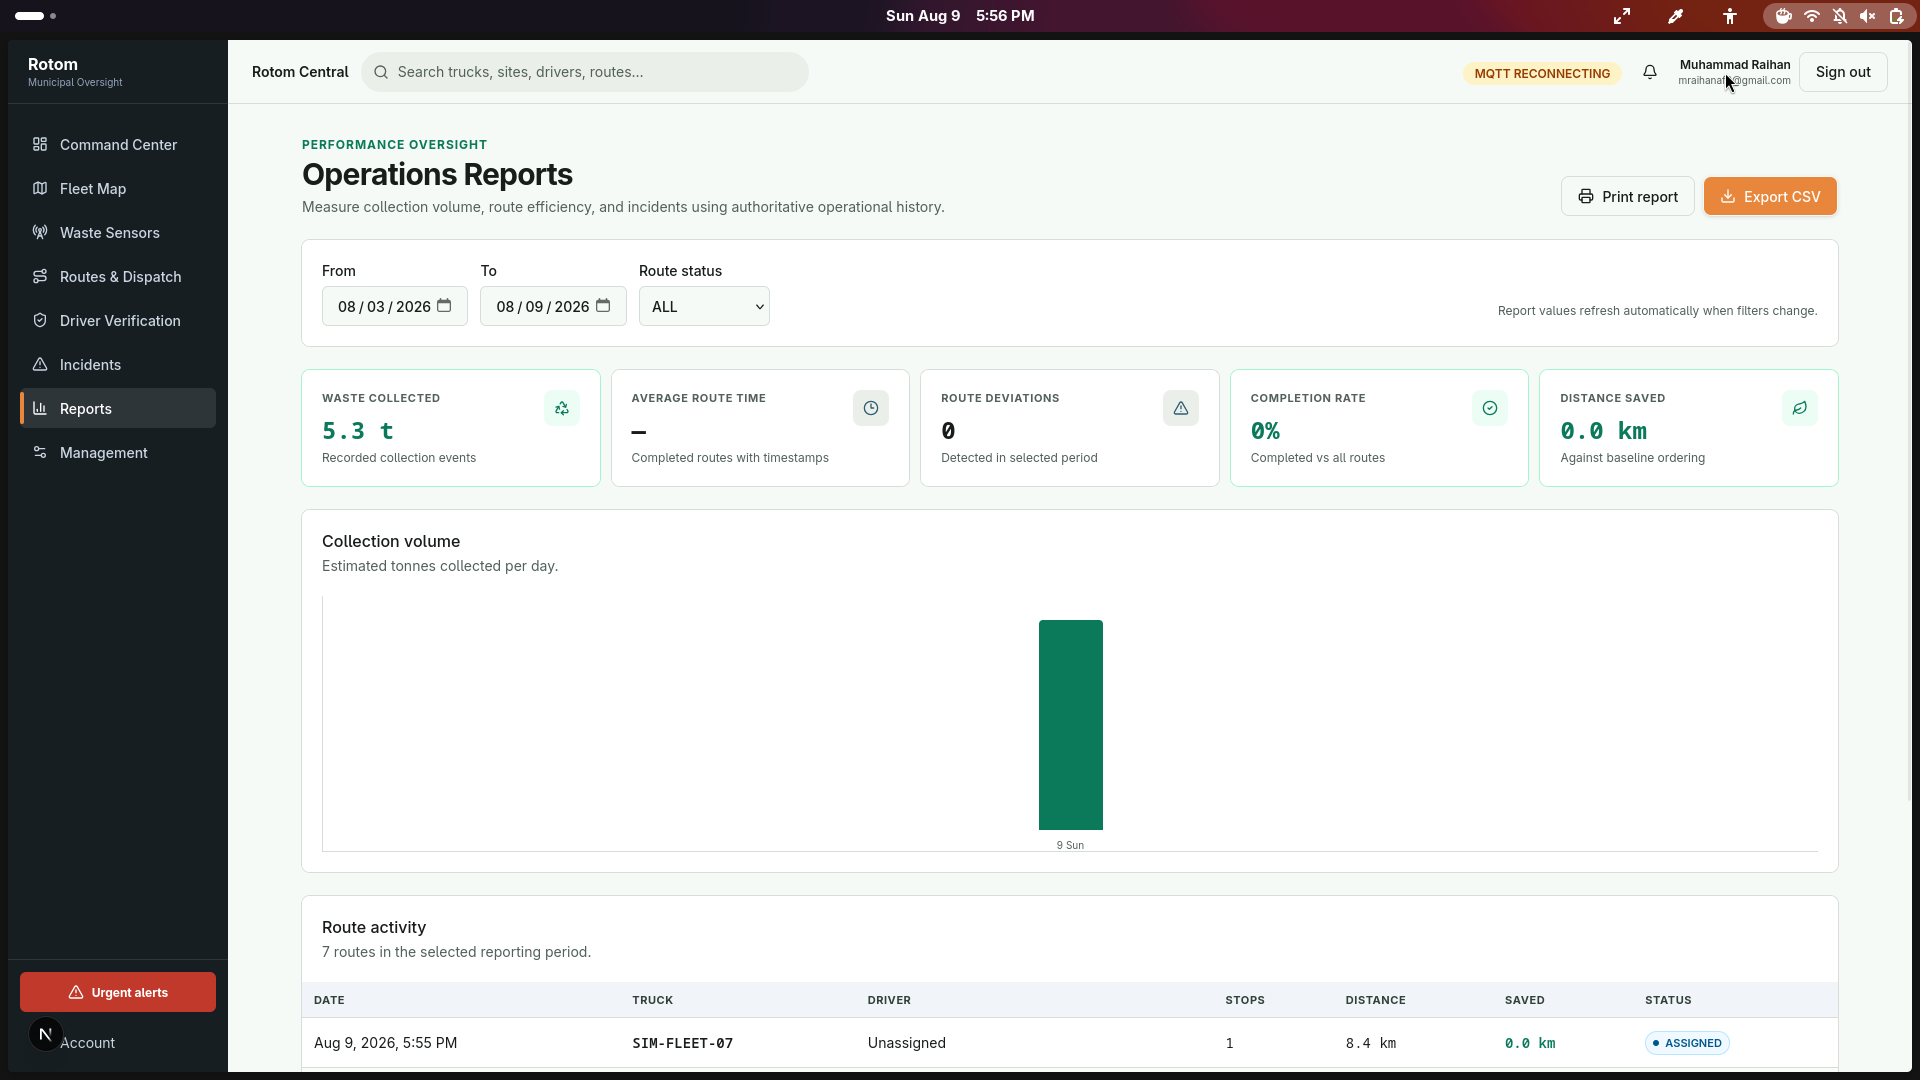Open calendar picker for To date
The height and width of the screenshot is (1080, 1920).
[x=603, y=306]
